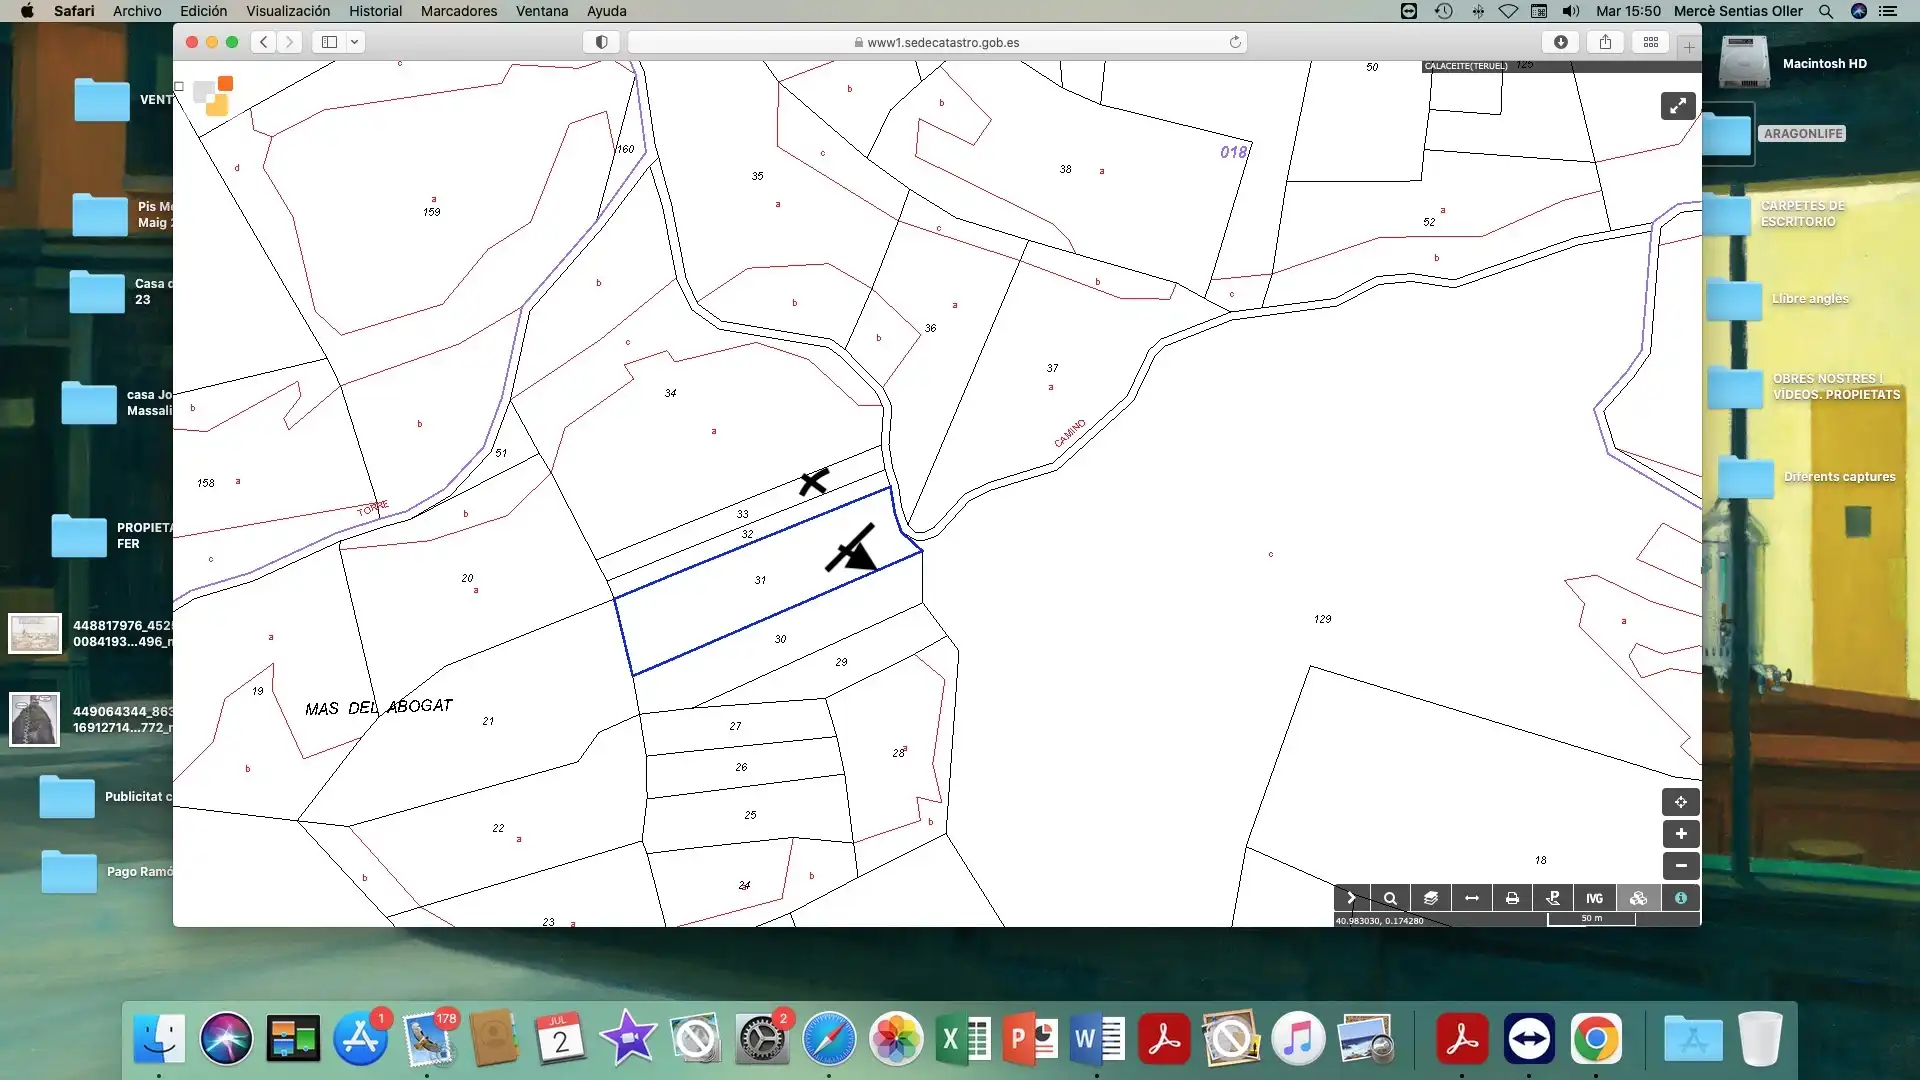Open the Ventana menu
Screen dimensions: 1920x1080
click(x=542, y=11)
